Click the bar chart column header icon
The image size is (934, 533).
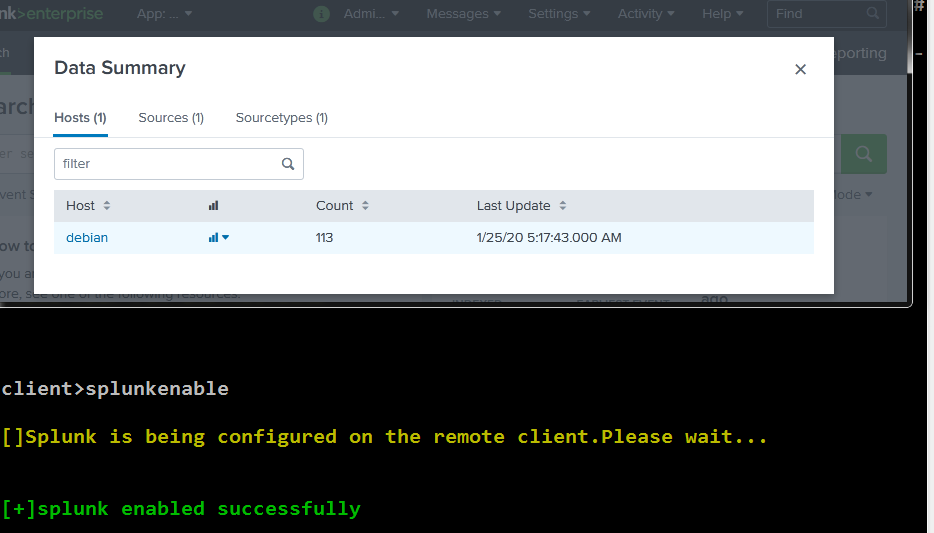(213, 205)
